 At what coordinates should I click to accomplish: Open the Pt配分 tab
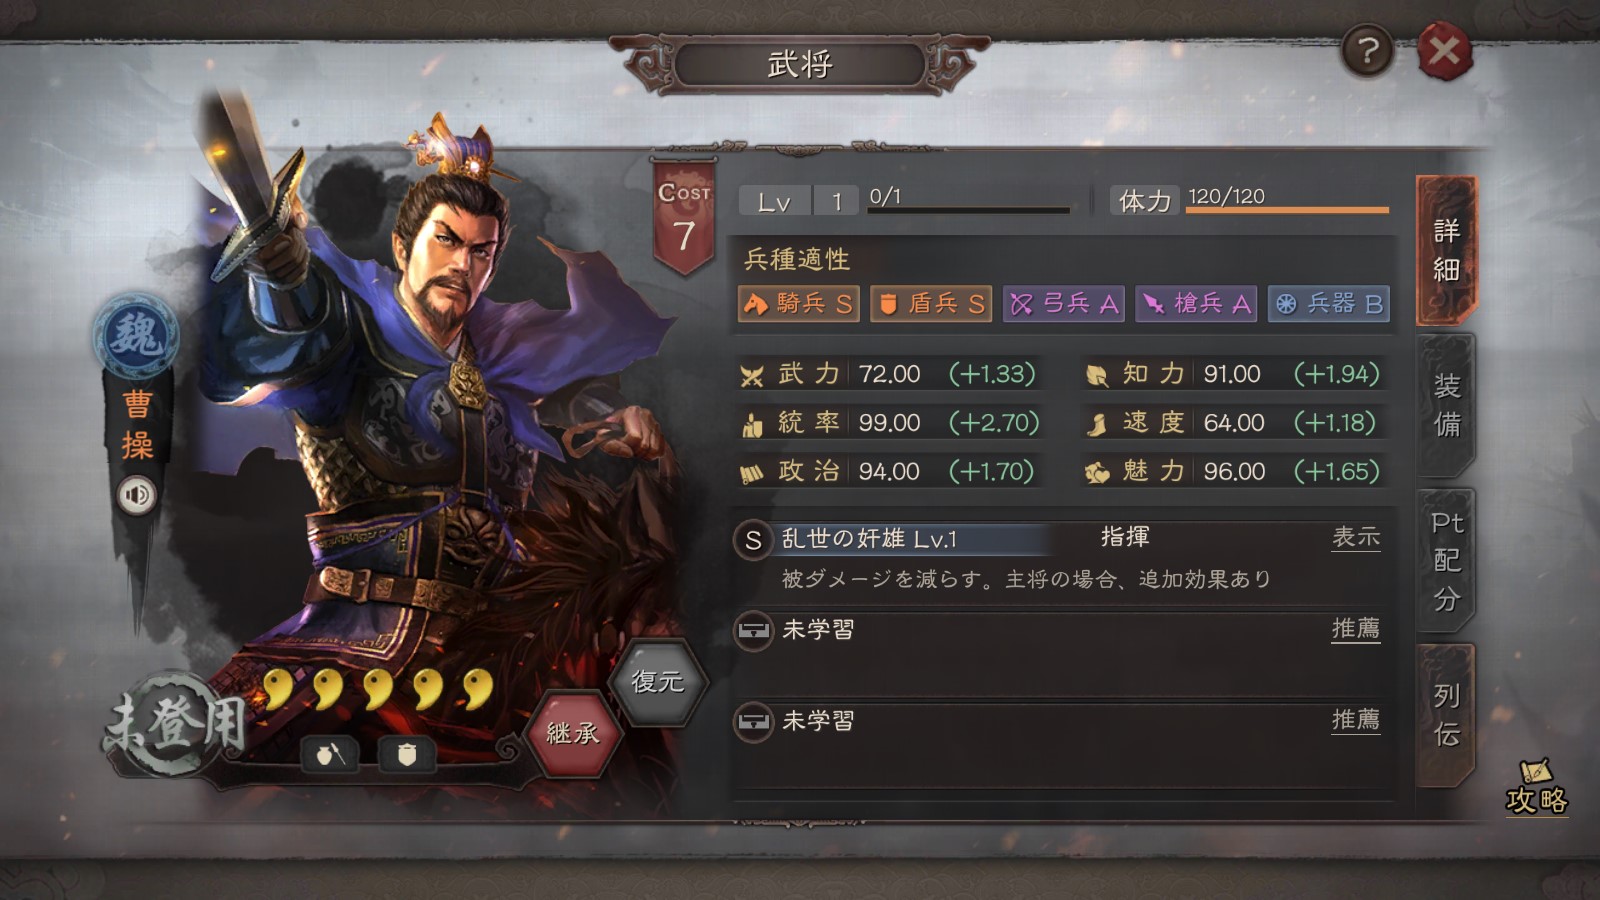1446,560
